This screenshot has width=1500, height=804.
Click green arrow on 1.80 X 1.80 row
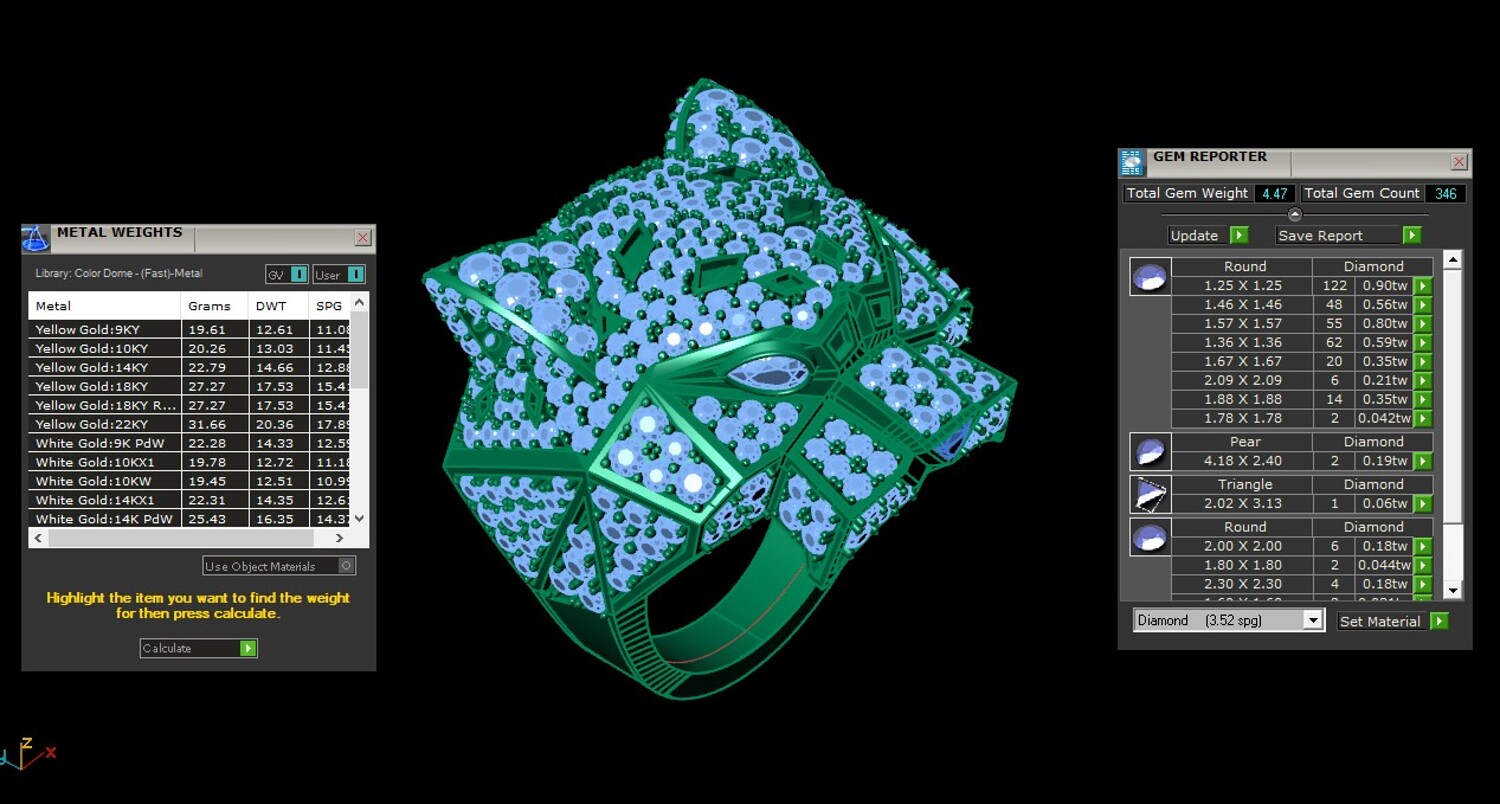(x=1422, y=565)
